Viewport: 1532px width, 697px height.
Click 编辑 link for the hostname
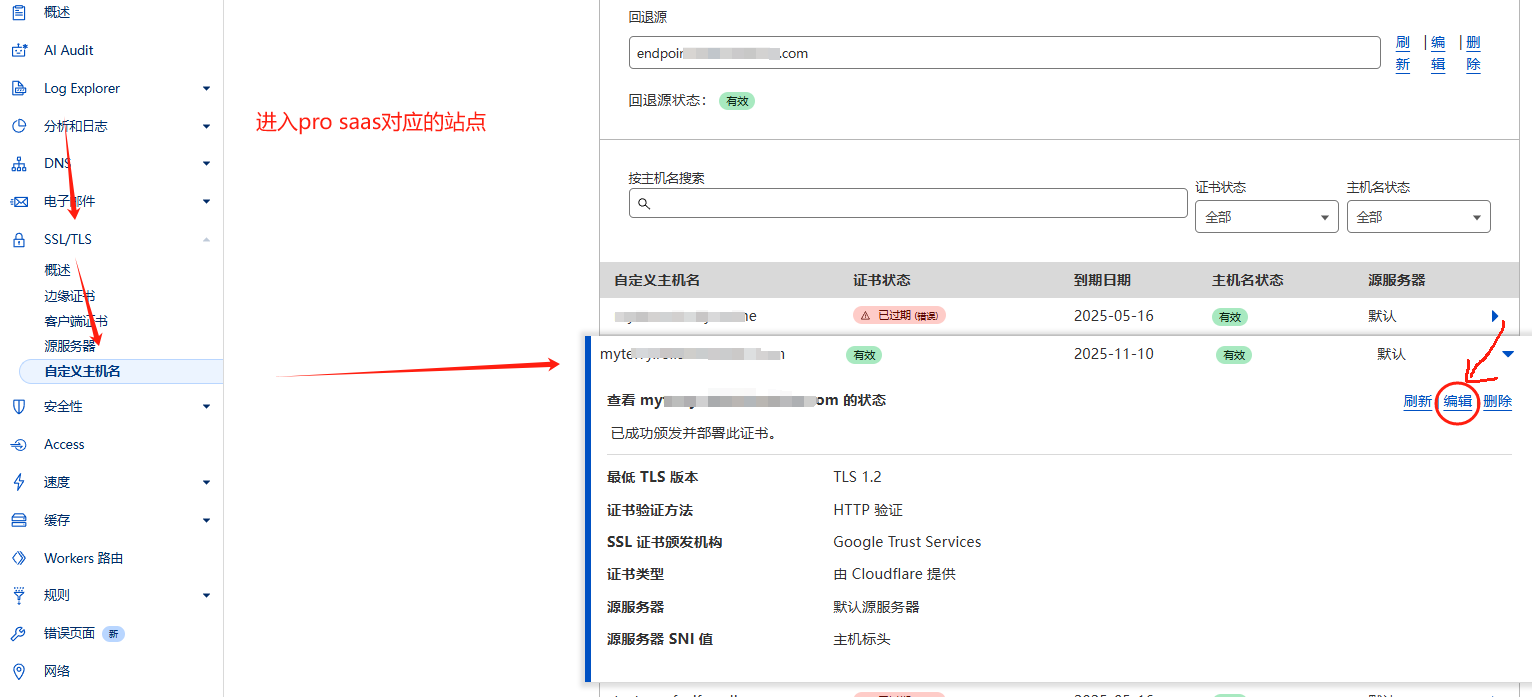point(1457,401)
